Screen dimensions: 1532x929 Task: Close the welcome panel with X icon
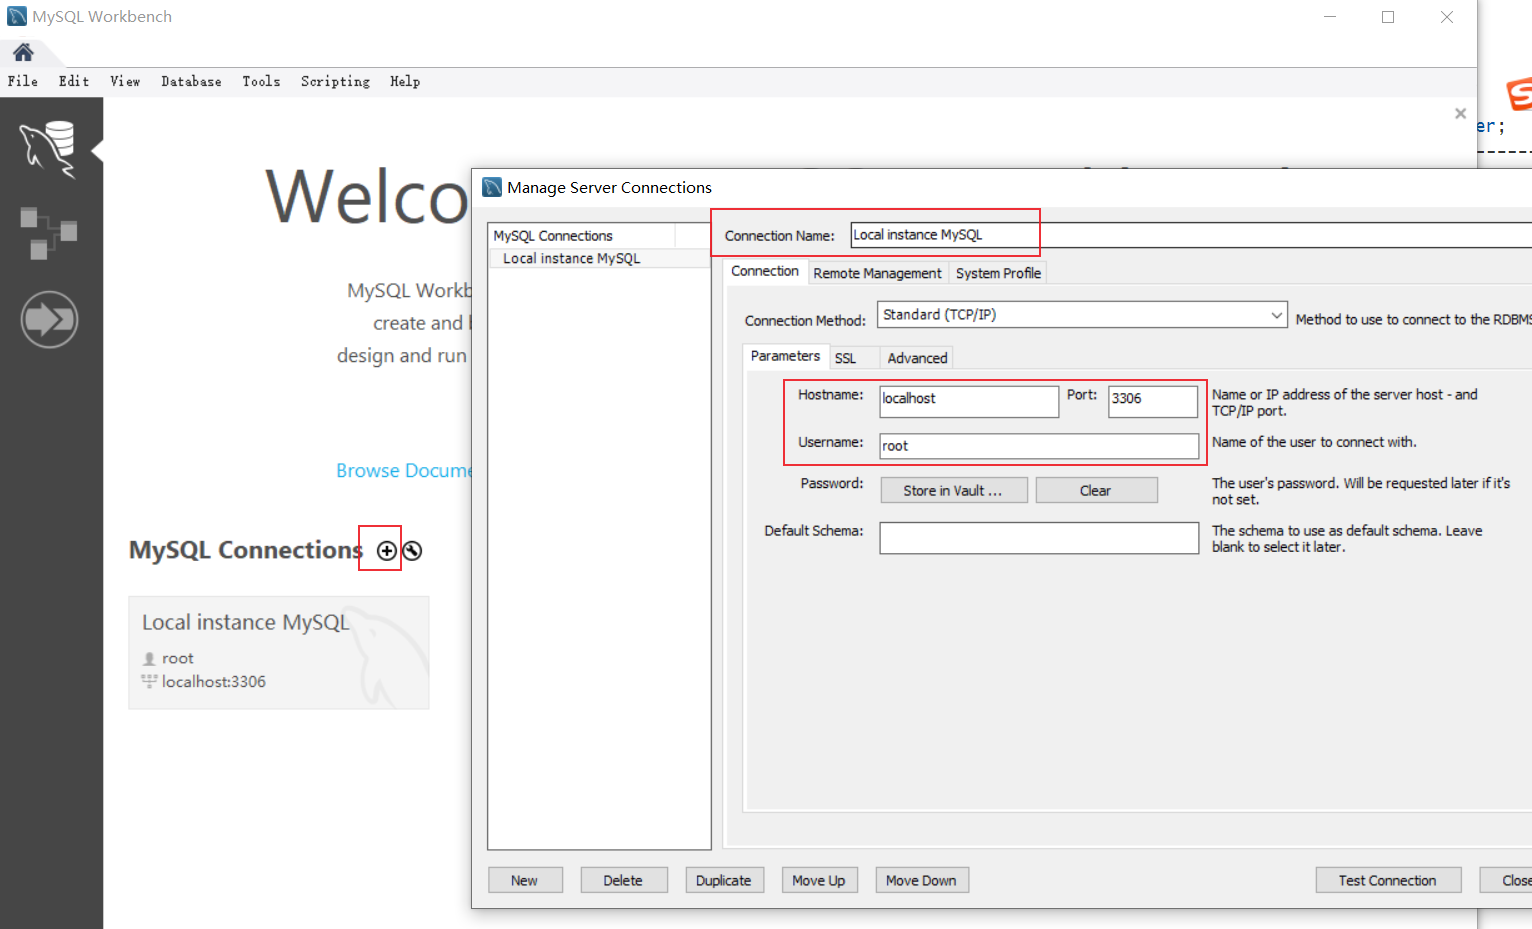point(1460,114)
